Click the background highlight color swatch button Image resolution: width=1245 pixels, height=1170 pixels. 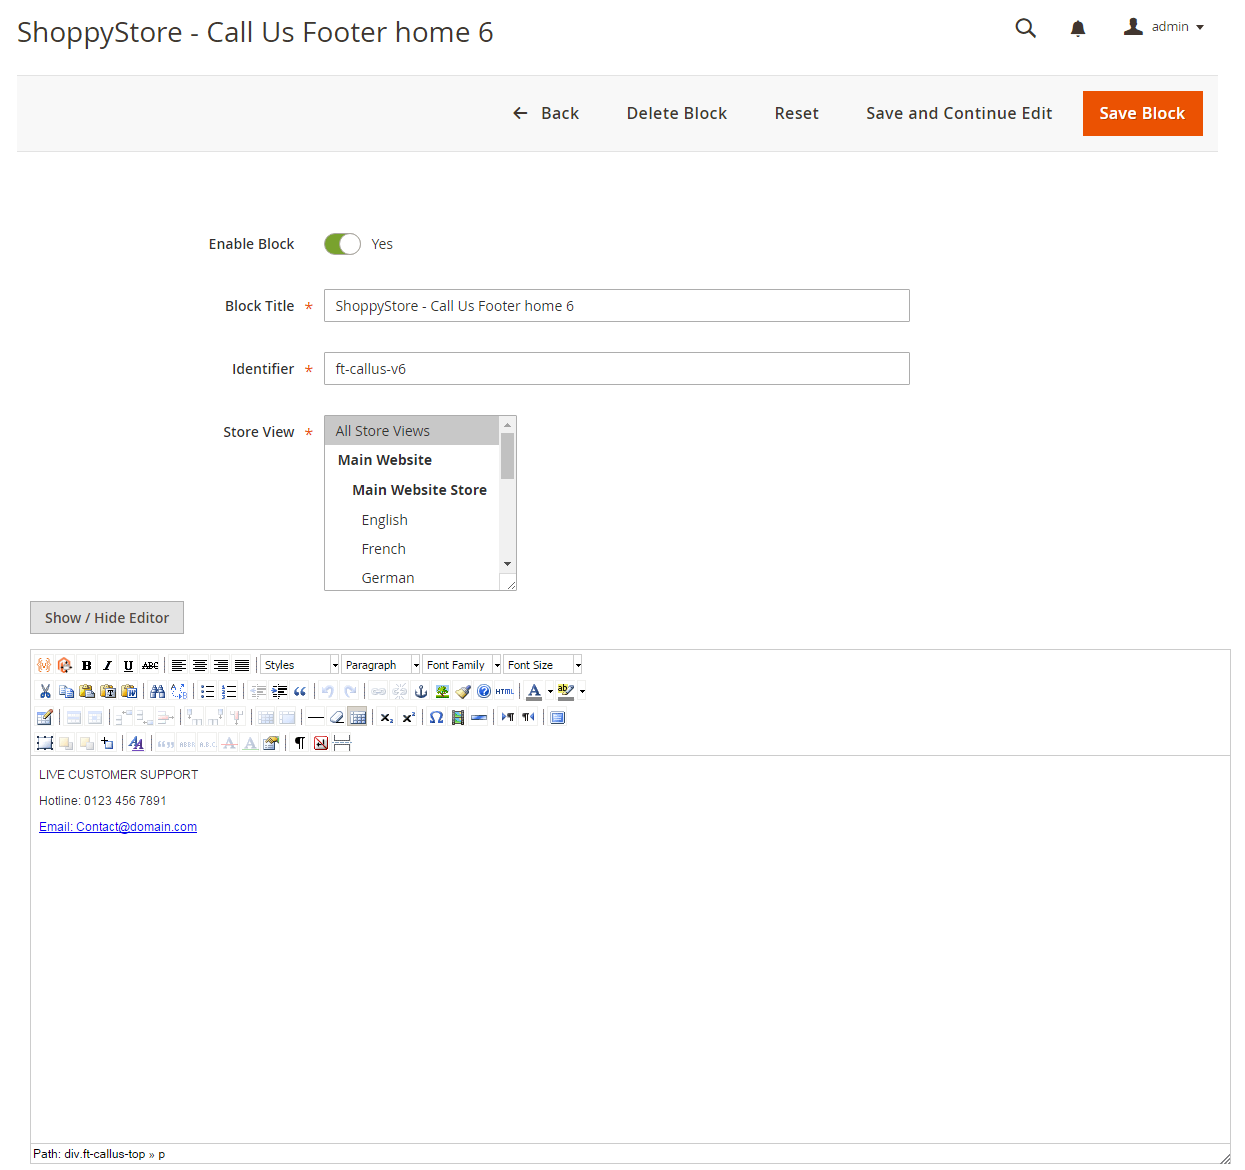[566, 691]
